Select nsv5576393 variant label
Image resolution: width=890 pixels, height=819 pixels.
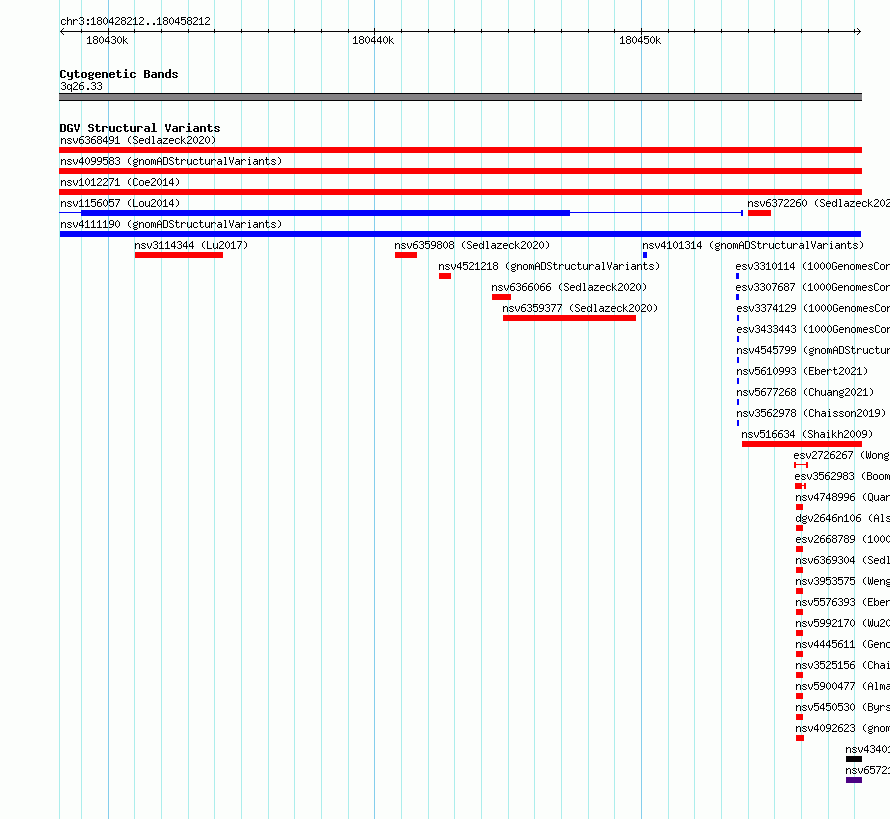843,602
